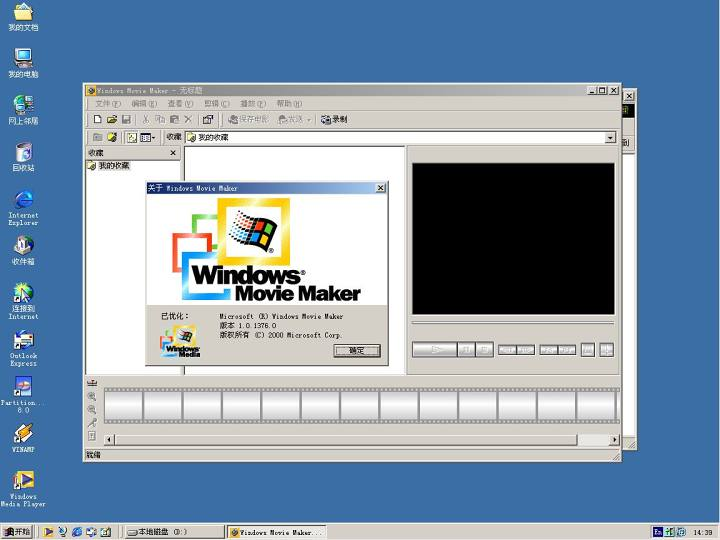Click the Paste toolbar icon
This screenshot has width=720, height=540.
[x=174, y=119]
